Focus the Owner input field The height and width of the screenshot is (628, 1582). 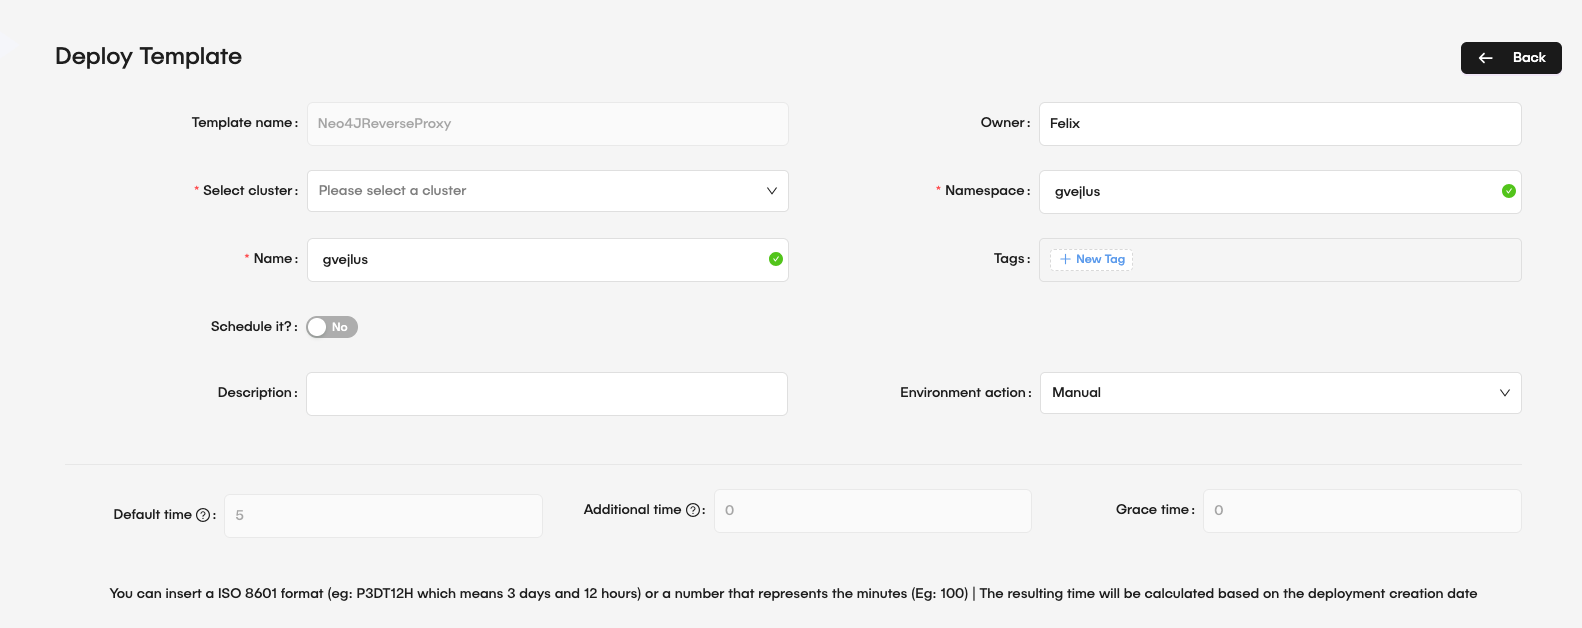(x=1280, y=124)
